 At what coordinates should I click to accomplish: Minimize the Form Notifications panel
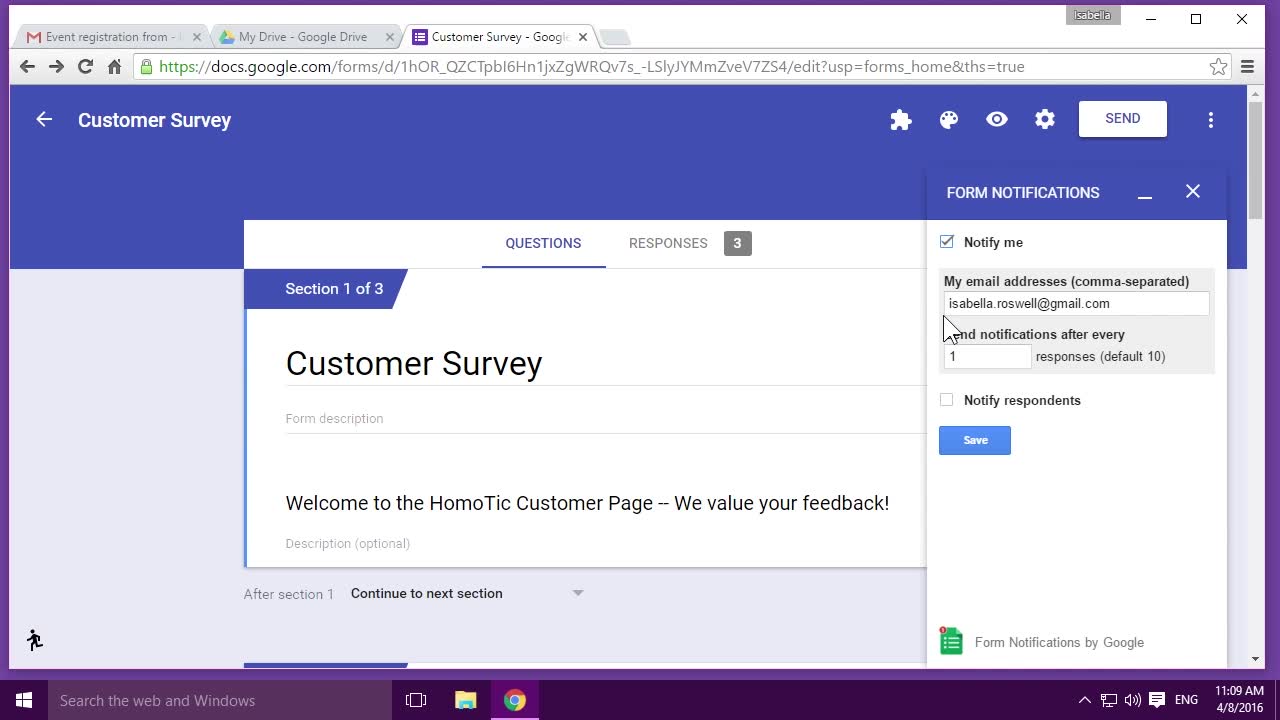[1145, 193]
